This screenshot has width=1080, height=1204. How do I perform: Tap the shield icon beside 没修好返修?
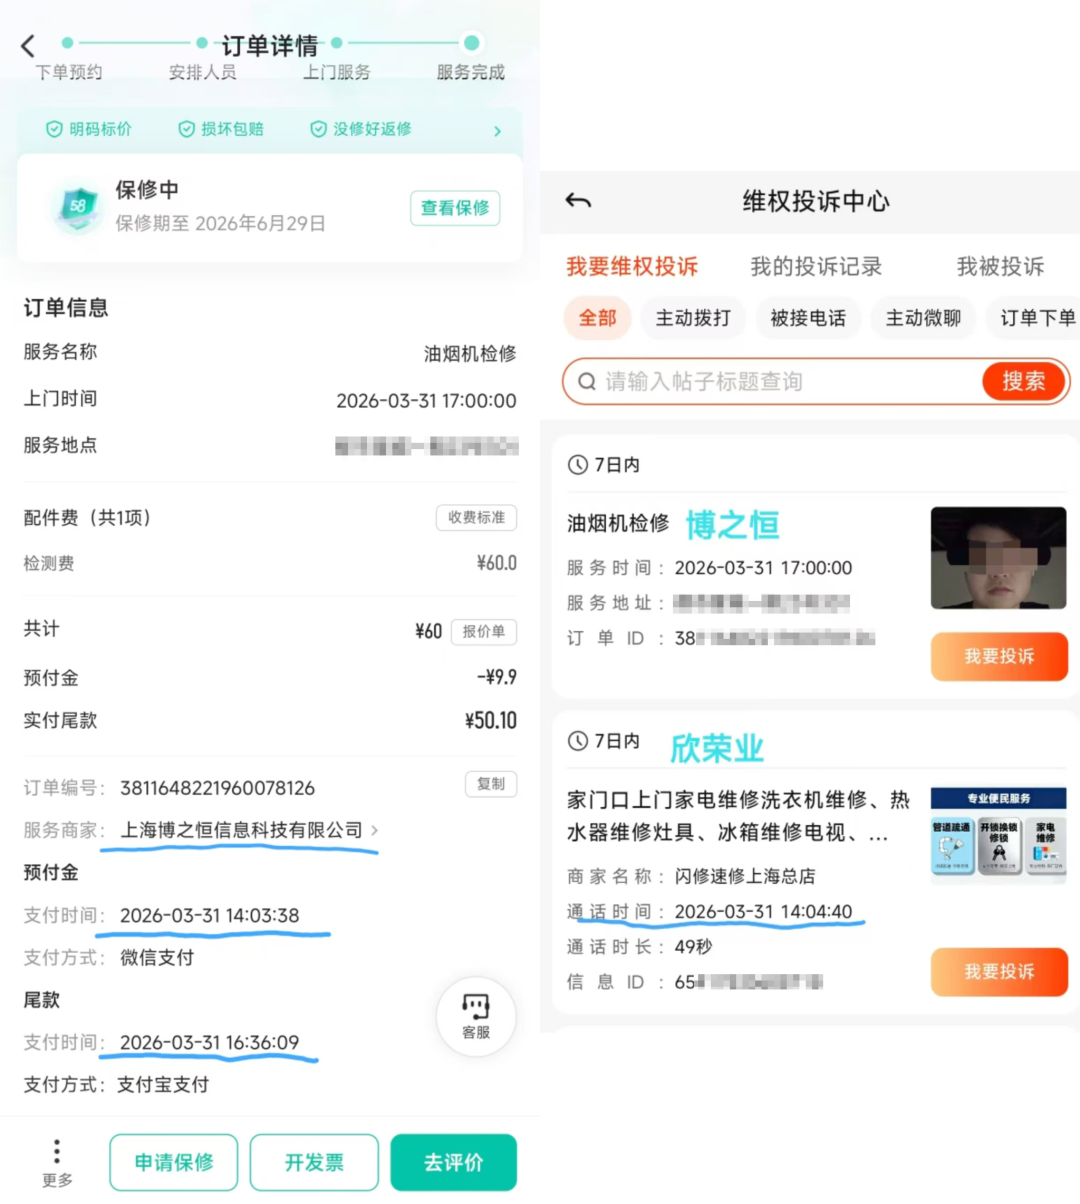pos(318,129)
